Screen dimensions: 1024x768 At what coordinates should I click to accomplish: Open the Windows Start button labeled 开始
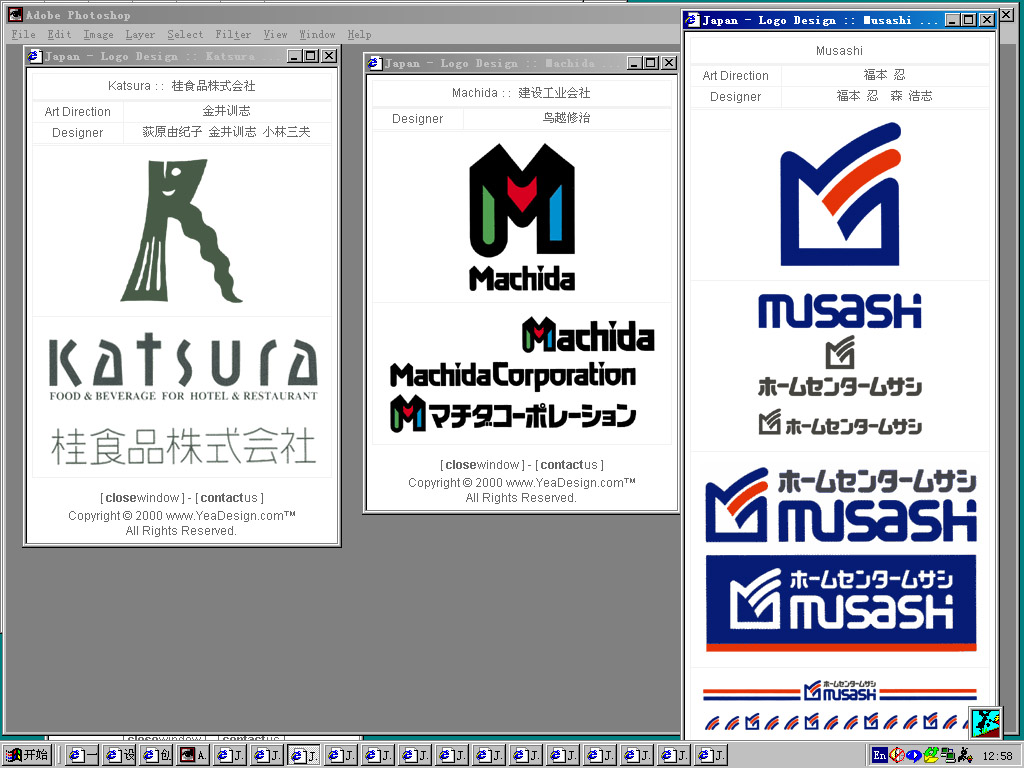(x=28, y=756)
